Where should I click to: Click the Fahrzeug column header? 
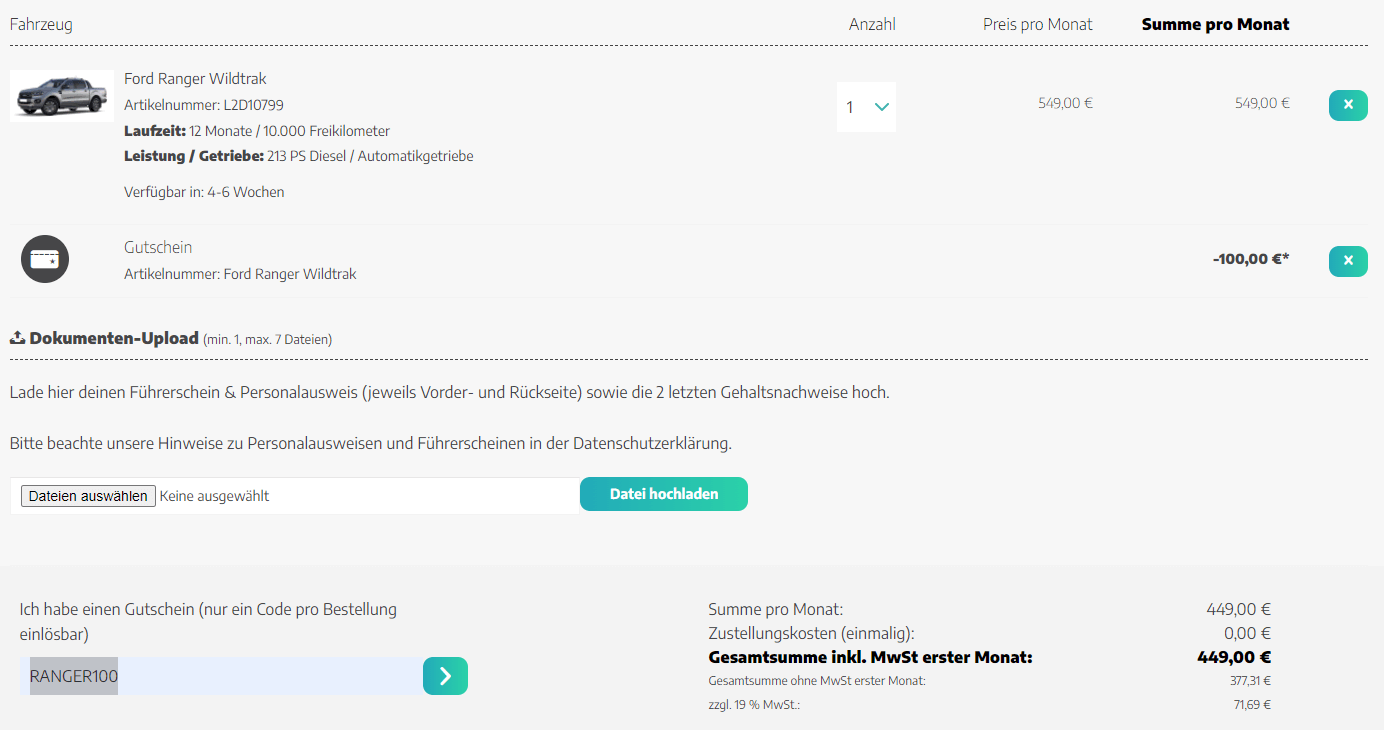pos(41,24)
